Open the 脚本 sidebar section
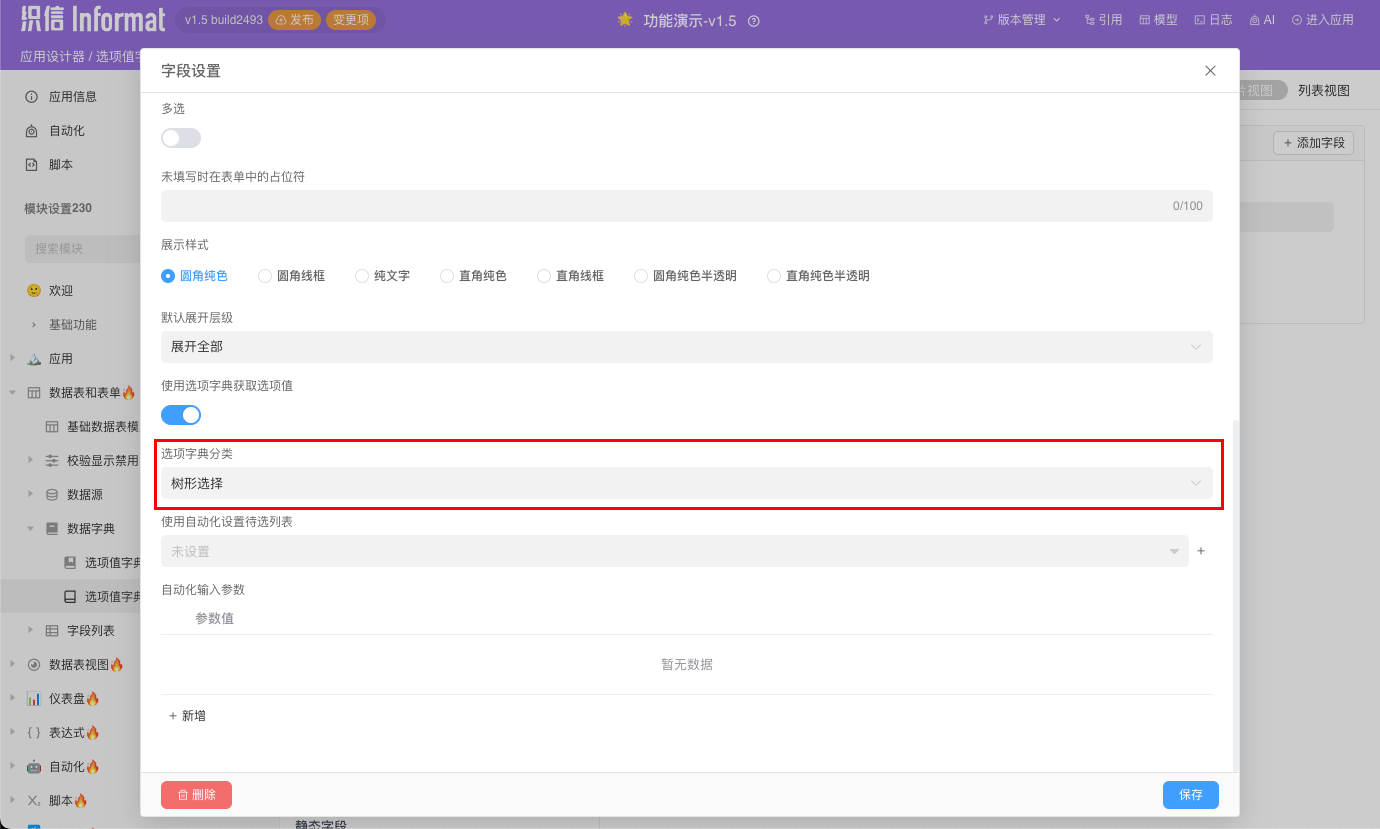Image resolution: width=1380 pixels, height=829 pixels. pyautogui.click(x=60, y=164)
